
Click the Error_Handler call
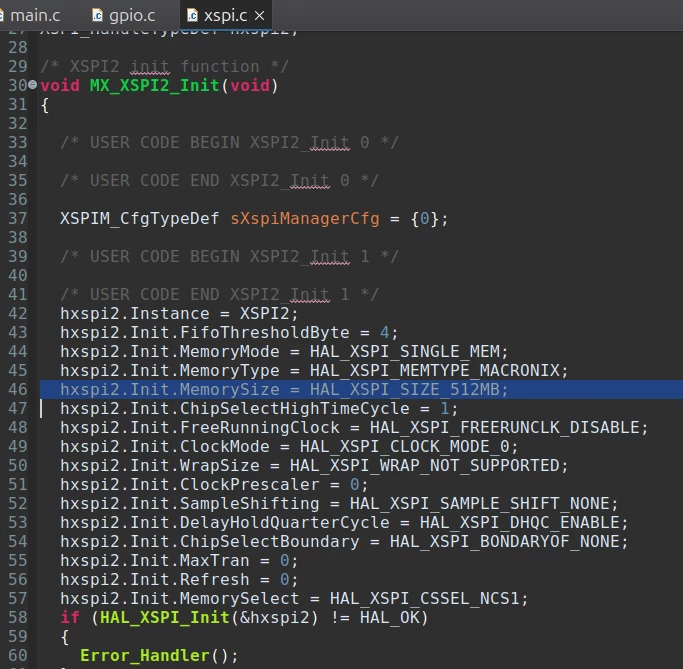[145, 655]
